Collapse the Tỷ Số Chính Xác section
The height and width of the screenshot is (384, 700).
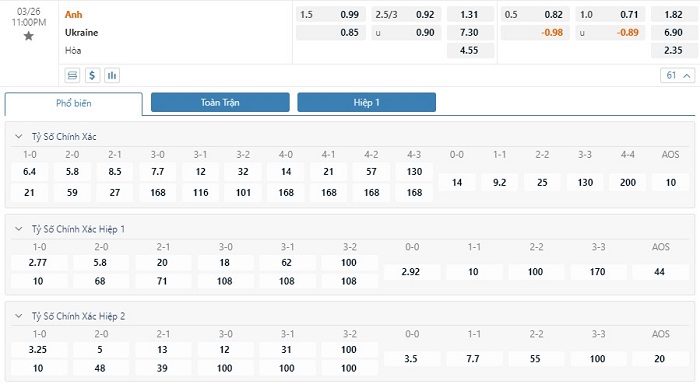coord(19,137)
